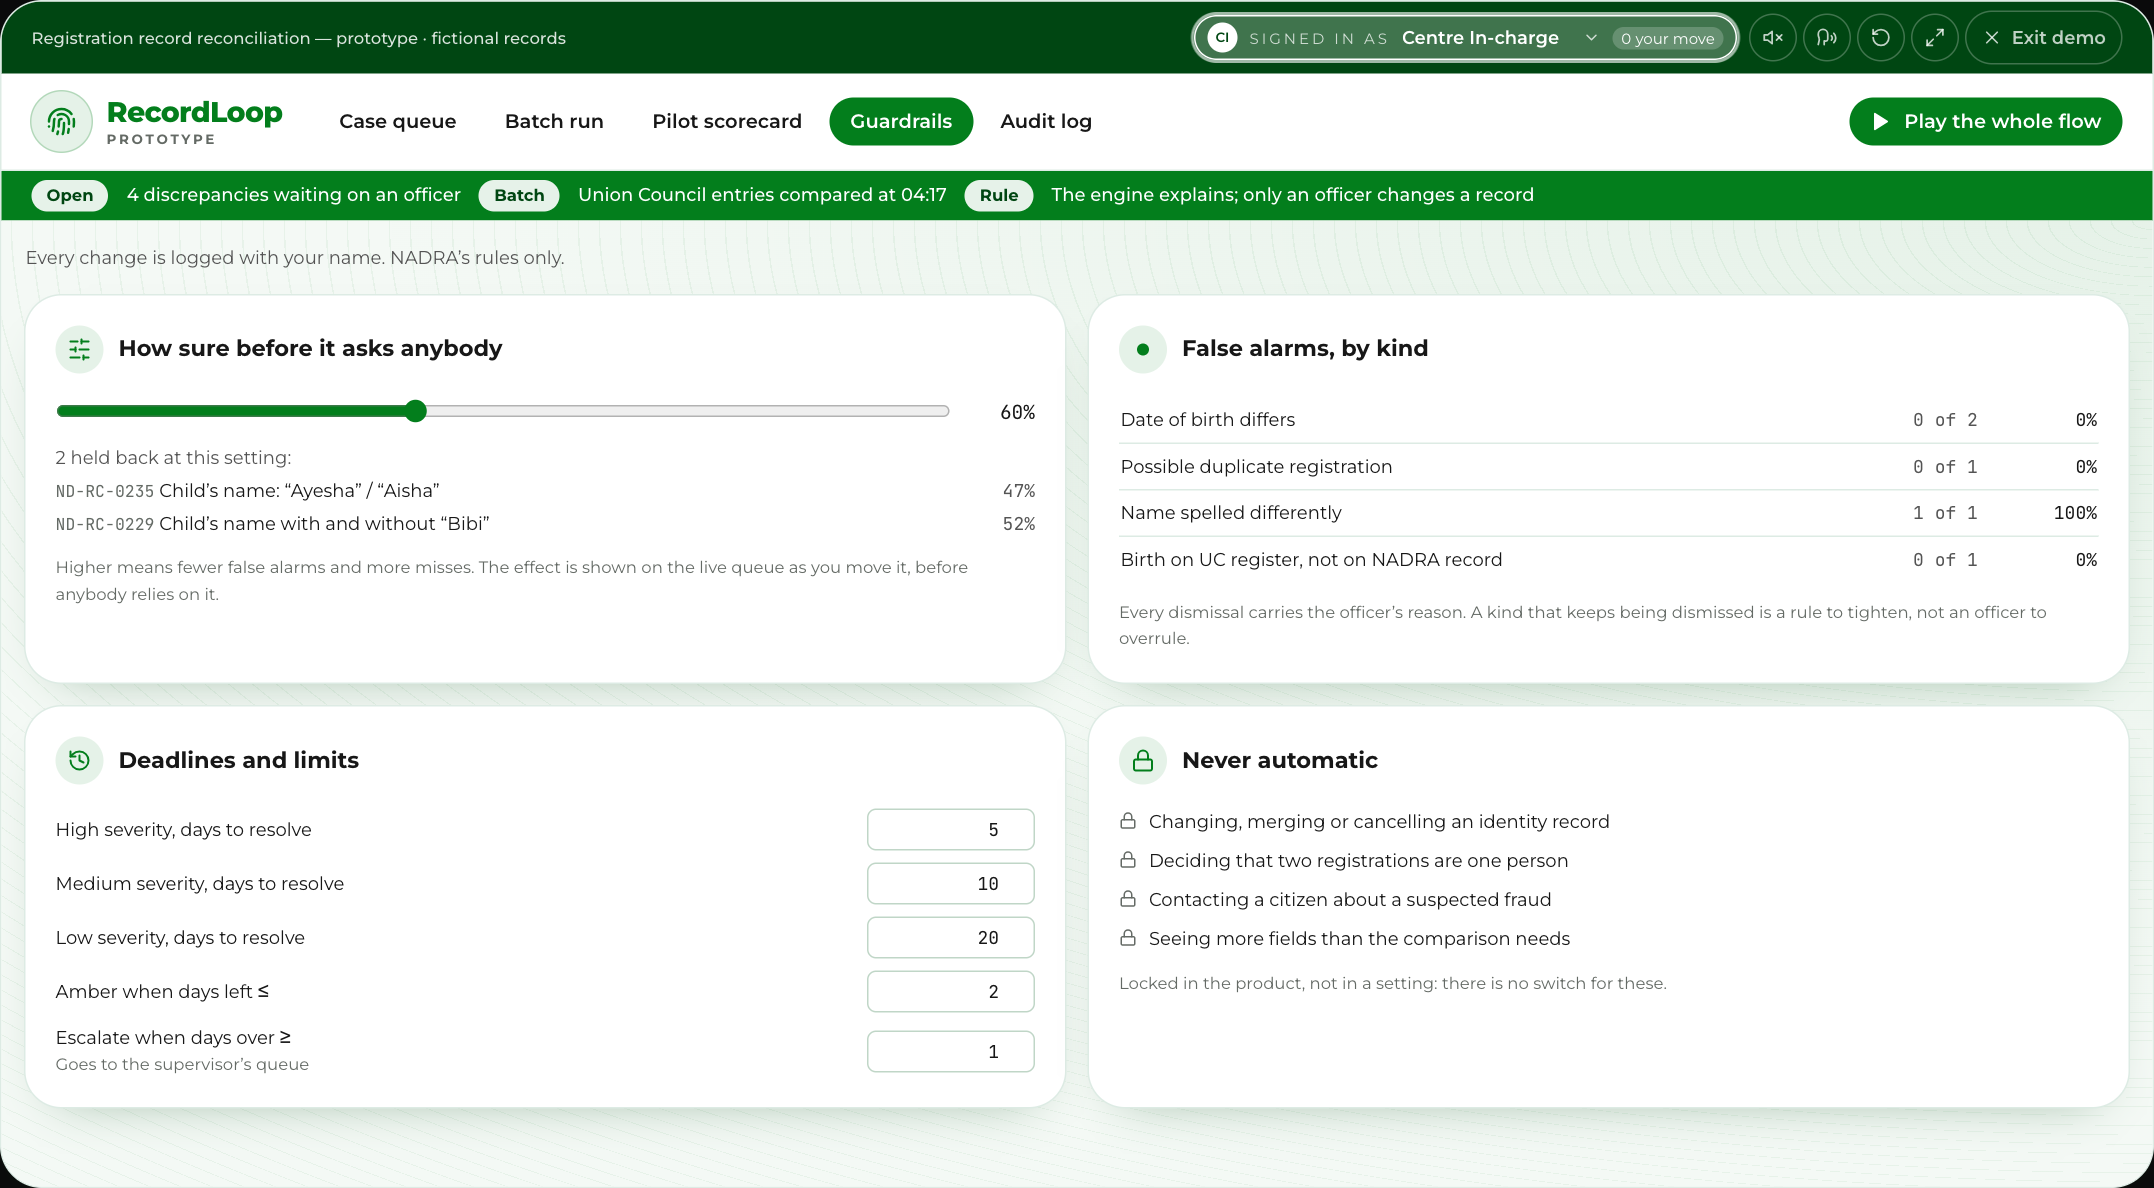Click the clock icon beside Deadlines and limits
Screen dimensions: 2154x1188
[x=80, y=761]
